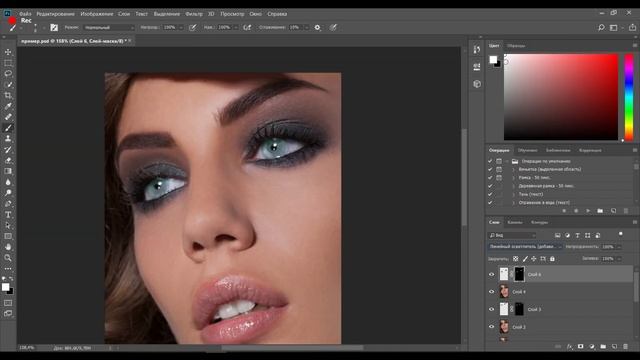Toggle checkmark for Рамка - 50 пикс. action

coord(490,178)
